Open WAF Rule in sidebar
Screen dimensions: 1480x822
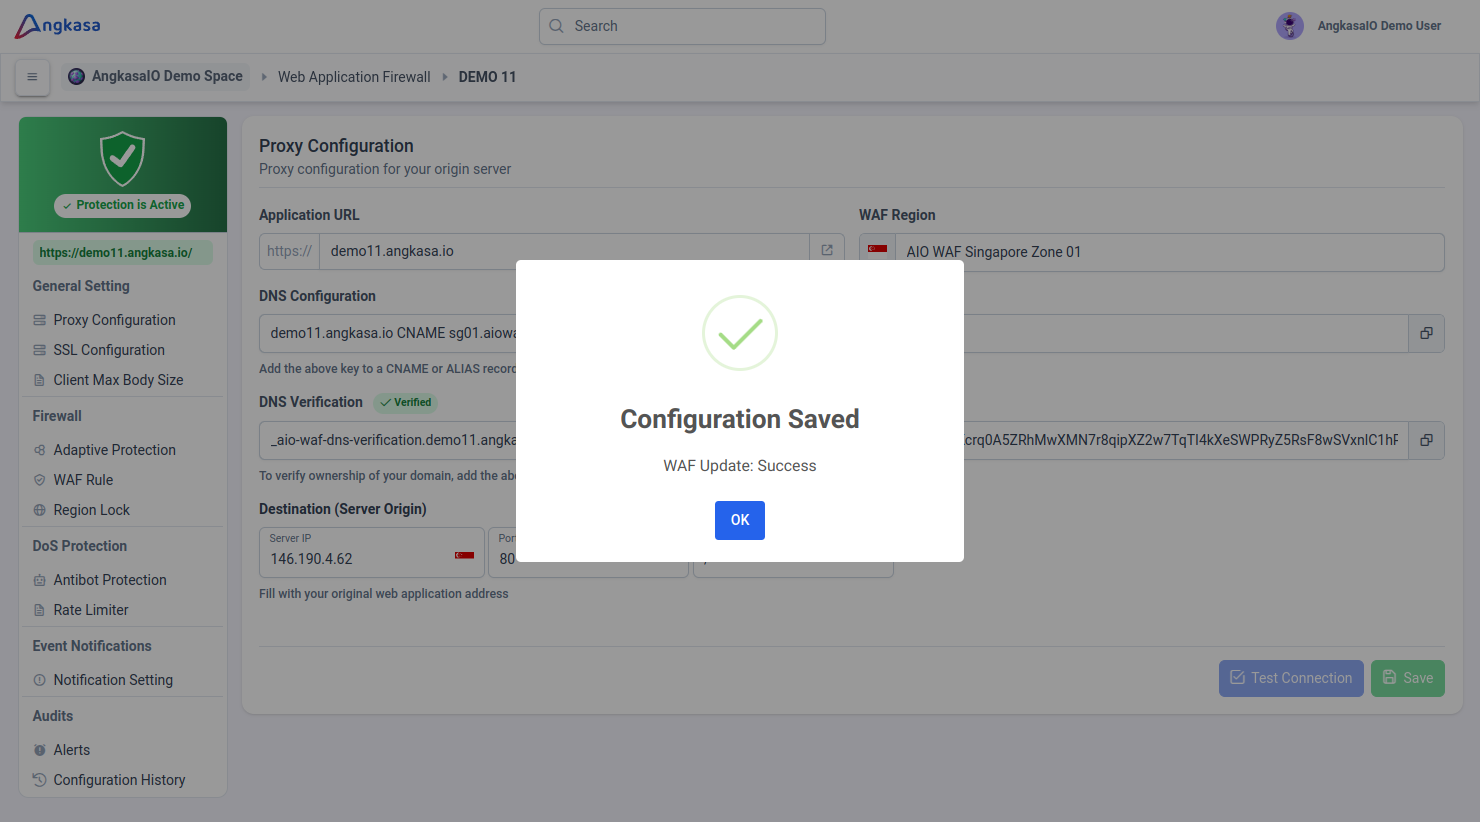83,480
